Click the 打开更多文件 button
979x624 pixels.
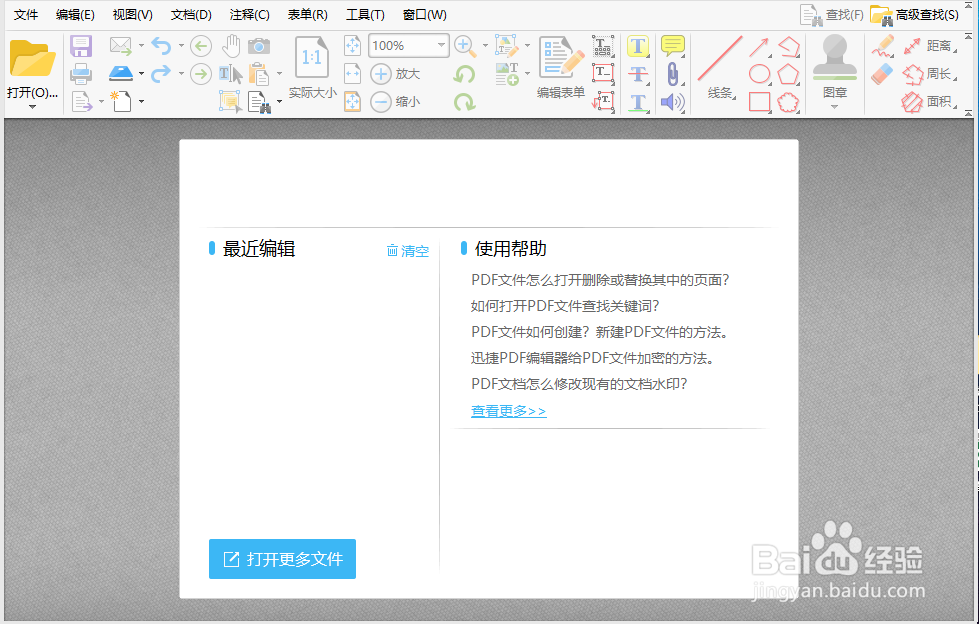coord(282,560)
